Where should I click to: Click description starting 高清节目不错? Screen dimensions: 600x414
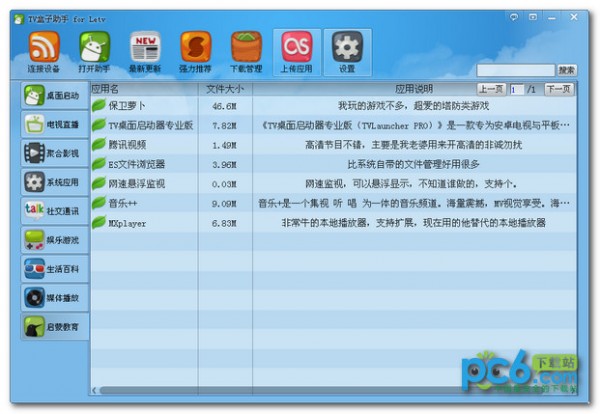(414, 145)
